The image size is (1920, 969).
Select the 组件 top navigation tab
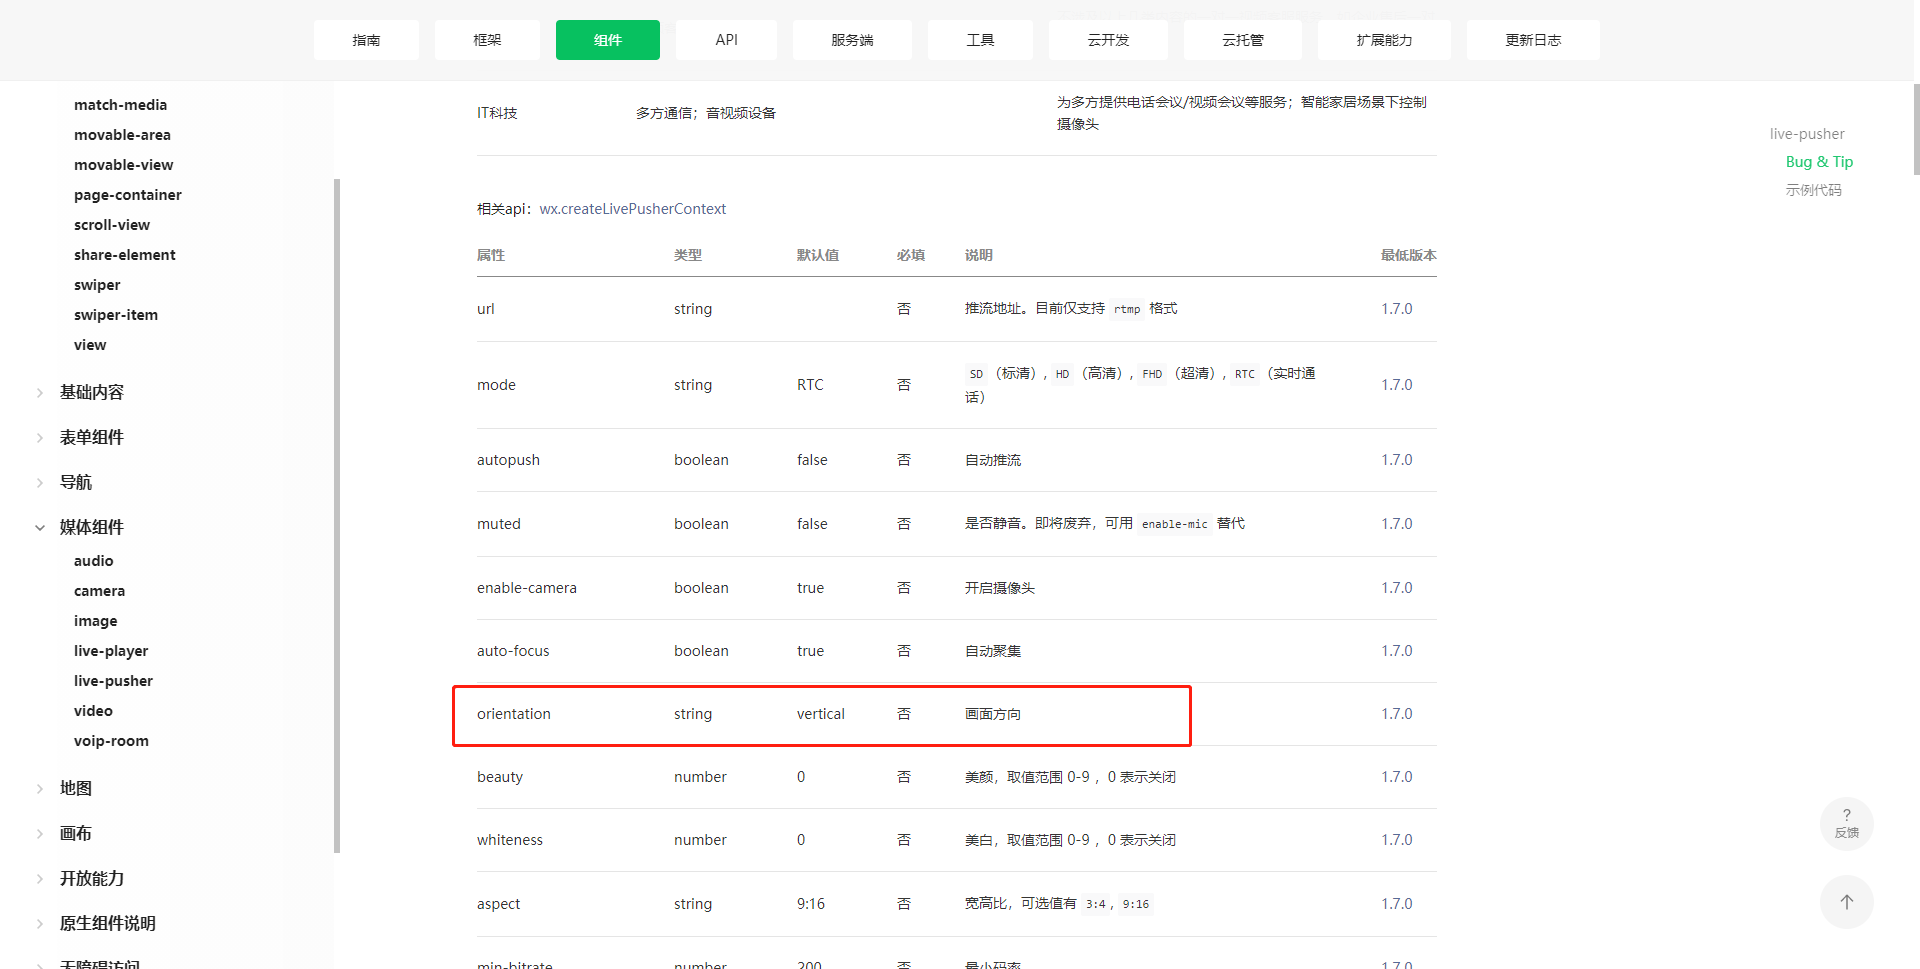tap(608, 40)
